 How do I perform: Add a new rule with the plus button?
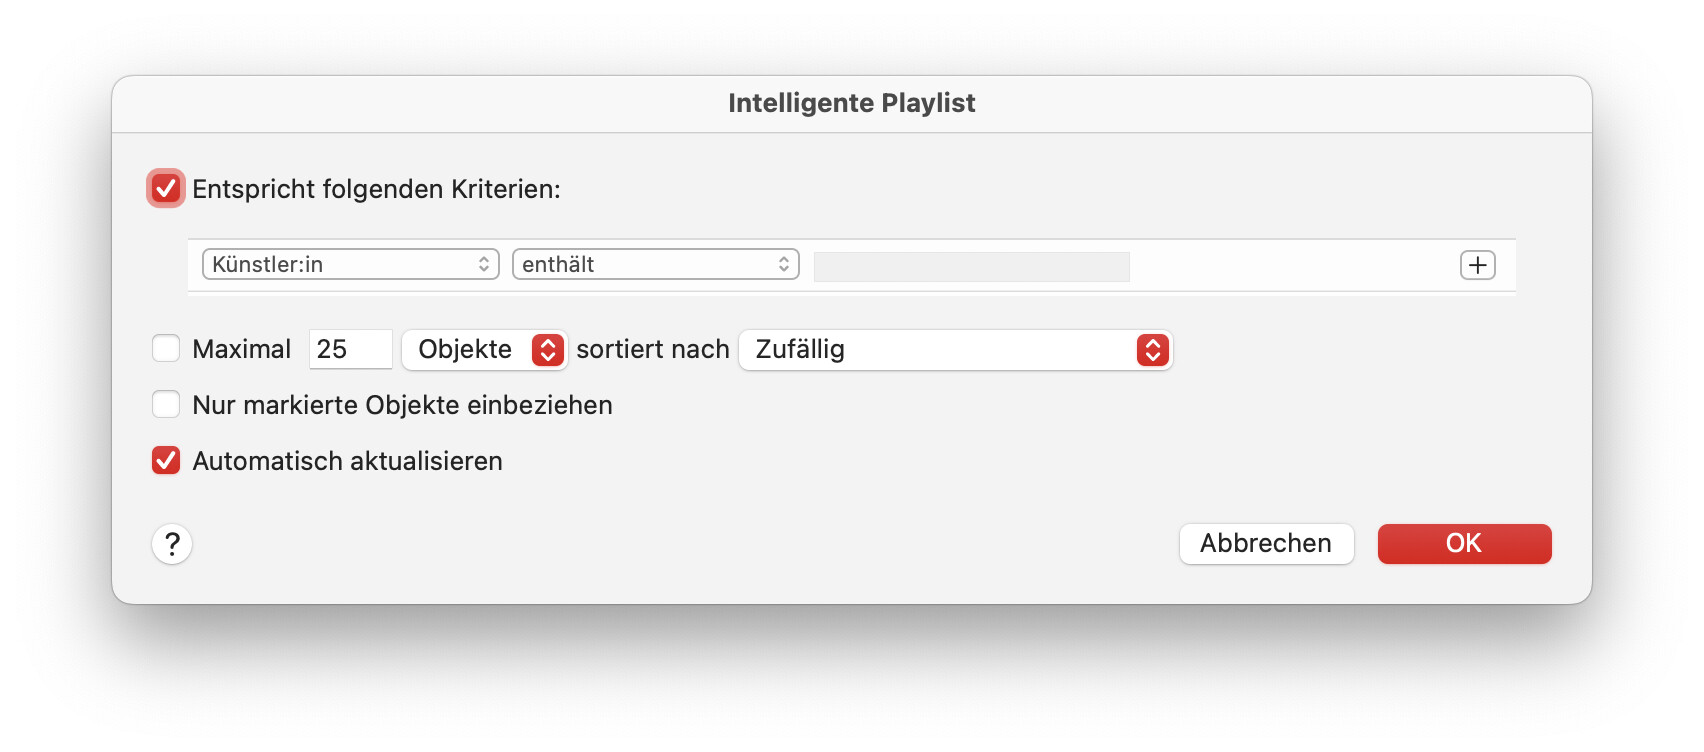click(1477, 265)
